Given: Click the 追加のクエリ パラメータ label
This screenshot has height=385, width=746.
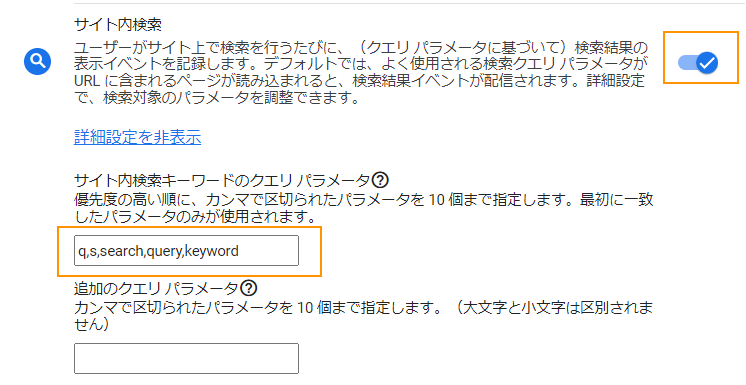Looking at the screenshot, I should pyautogui.click(x=156, y=288).
